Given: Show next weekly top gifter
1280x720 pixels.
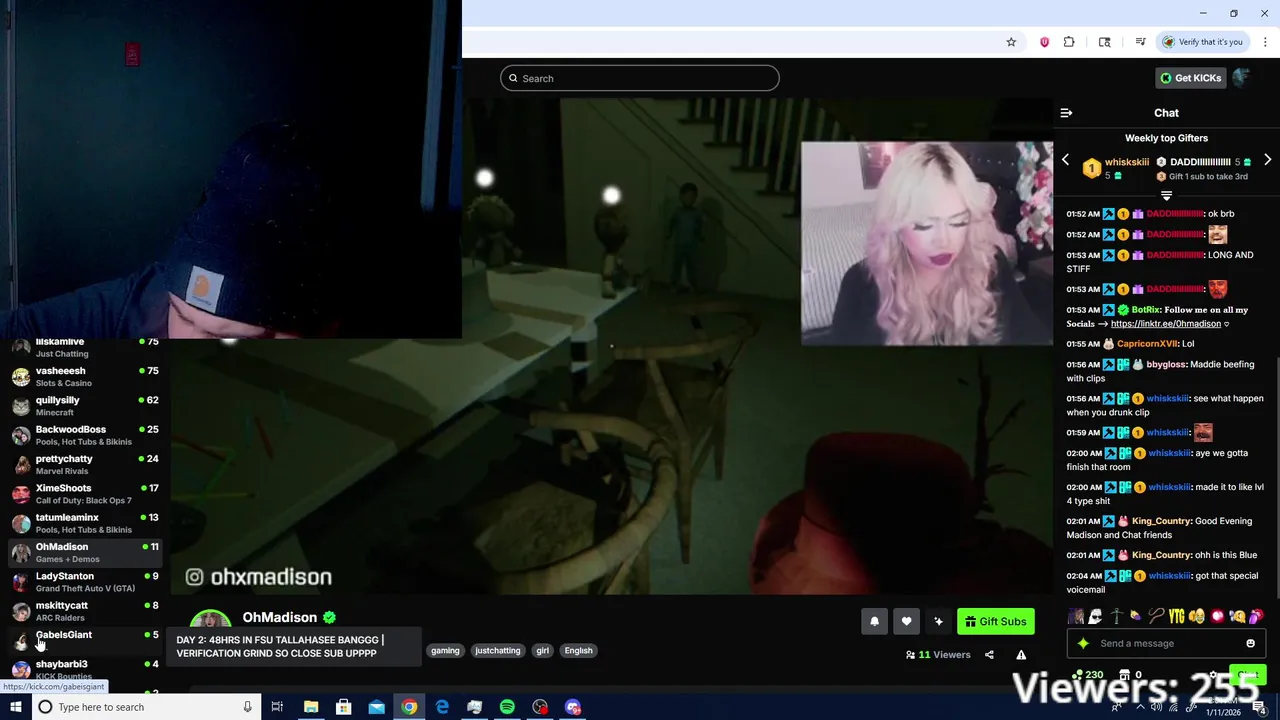Looking at the screenshot, I should pyautogui.click(x=1267, y=160).
